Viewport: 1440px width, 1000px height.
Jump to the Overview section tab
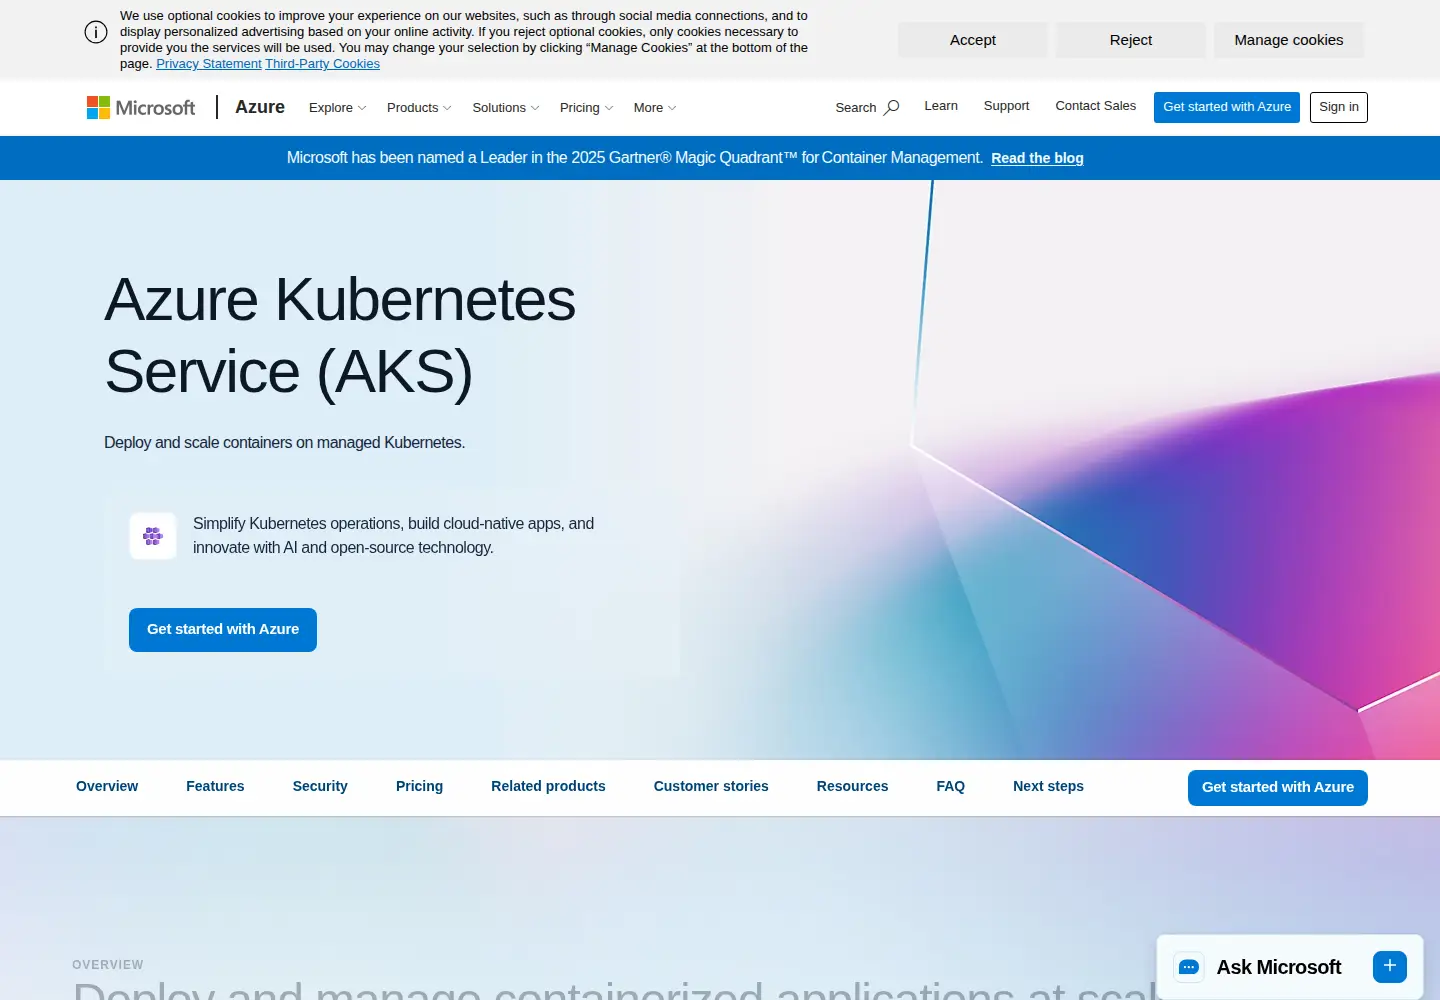click(x=107, y=786)
